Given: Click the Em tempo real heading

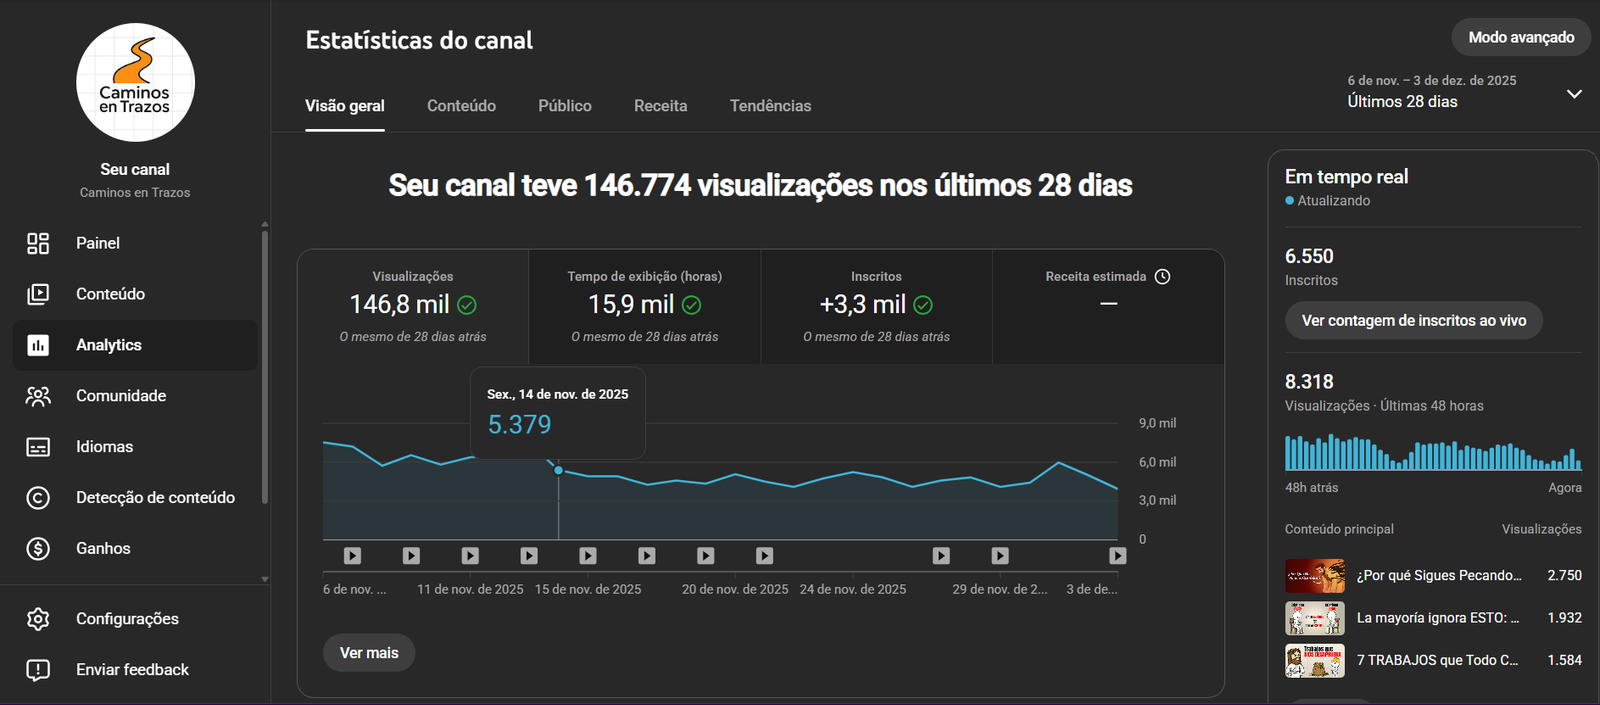Looking at the screenshot, I should (x=1346, y=177).
